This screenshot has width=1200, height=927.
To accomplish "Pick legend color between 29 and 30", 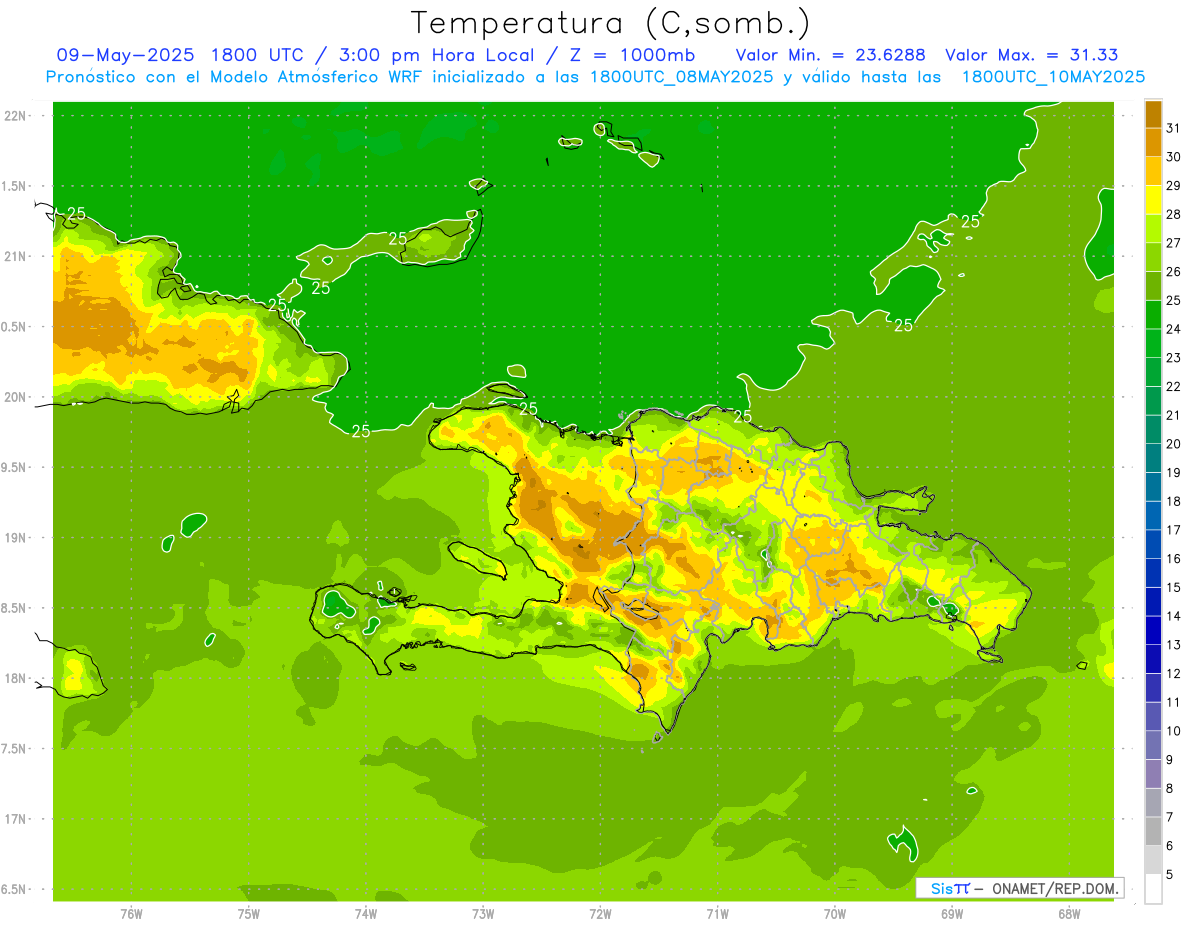I will point(1153,171).
